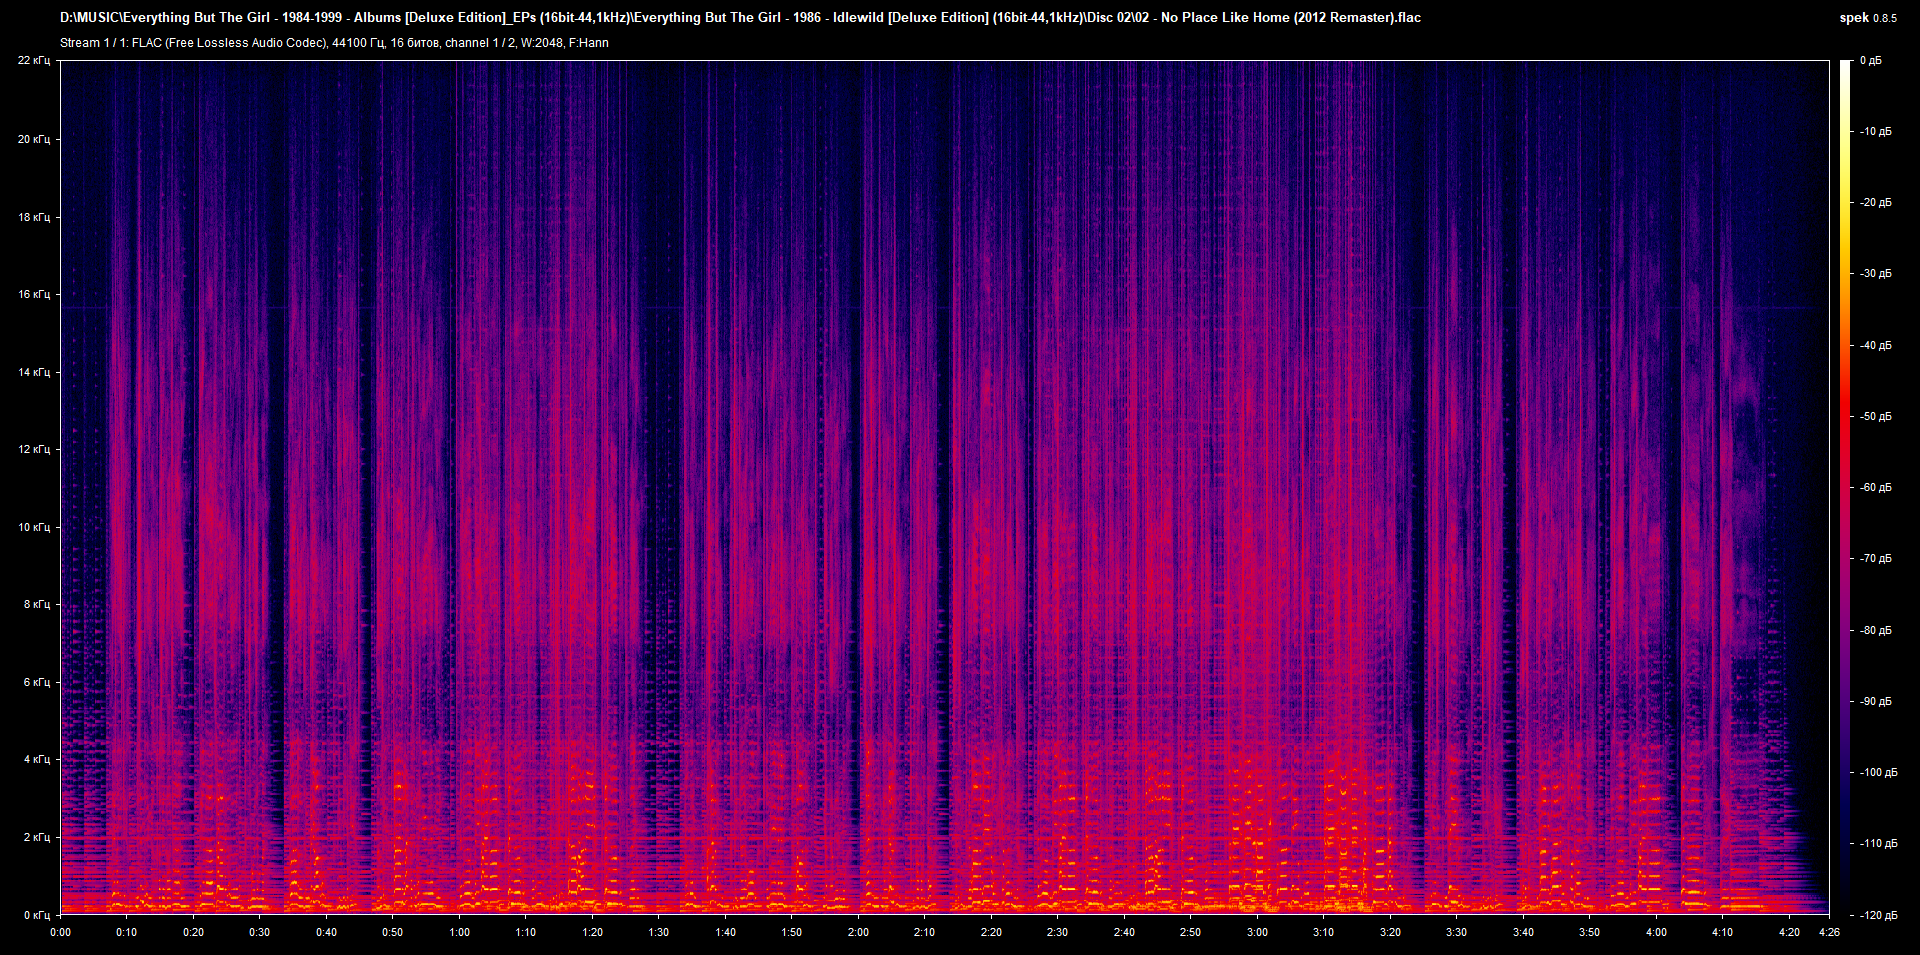1920x955 pixels.
Task: Click the spectrogram plot area
Action: 945,487
